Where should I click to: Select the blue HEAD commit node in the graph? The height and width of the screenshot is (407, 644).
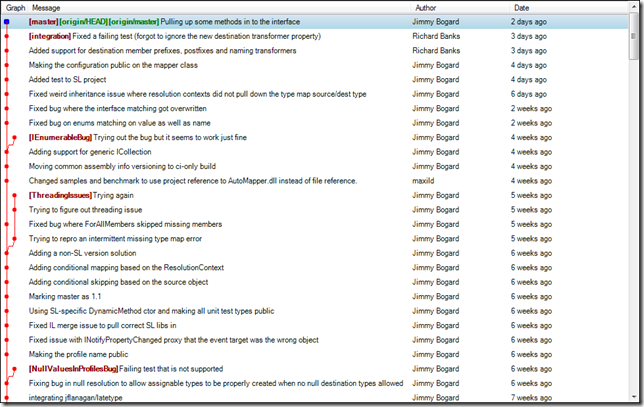pos(7,22)
